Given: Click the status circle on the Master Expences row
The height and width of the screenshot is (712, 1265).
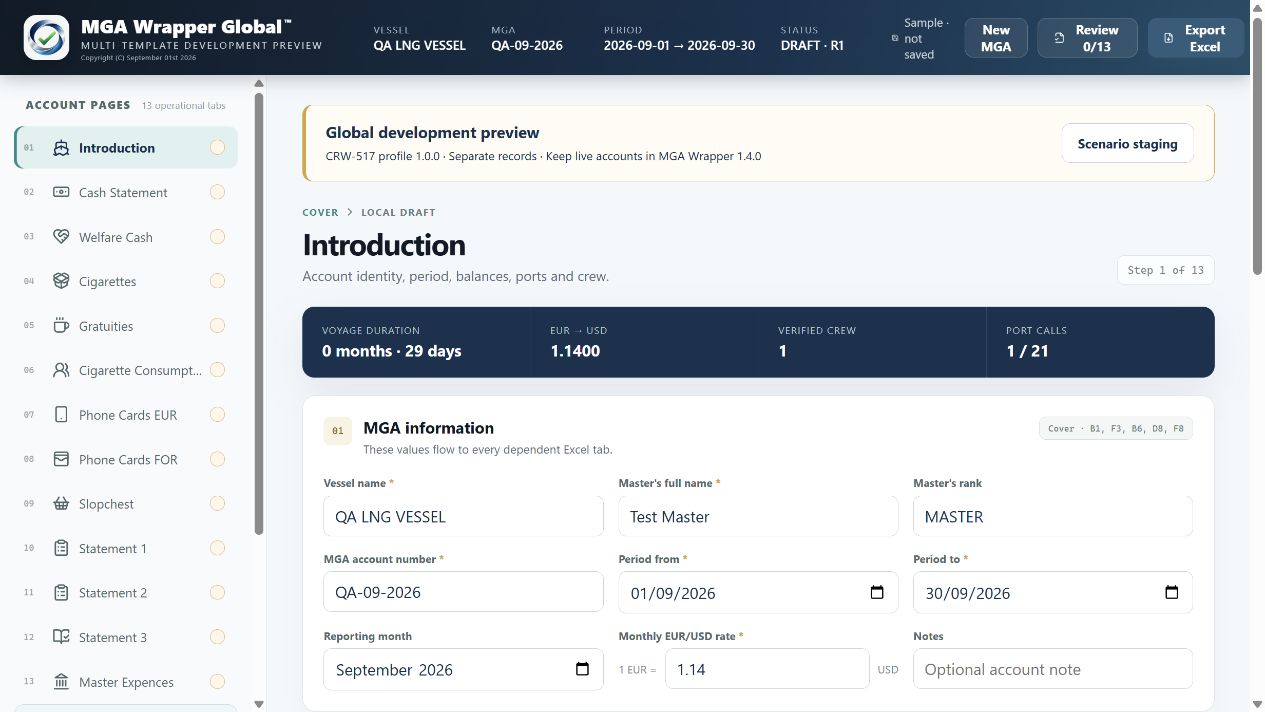Looking at the screenshot, I should 217,682.
